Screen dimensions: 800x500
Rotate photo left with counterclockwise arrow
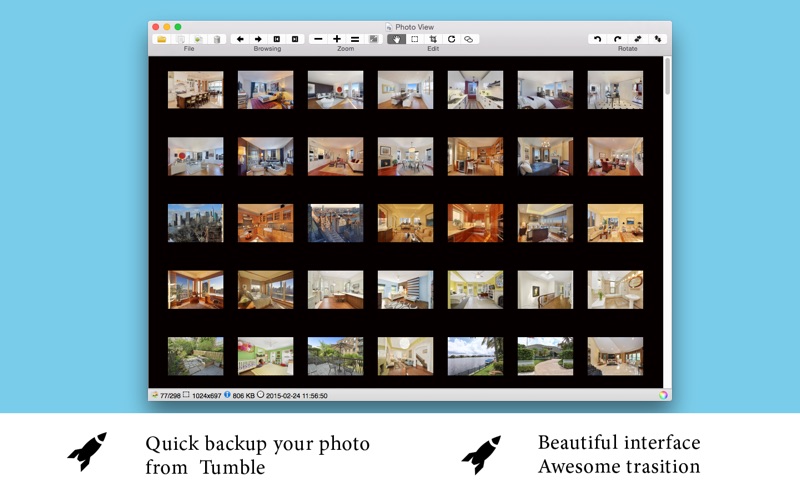[598, 39]
